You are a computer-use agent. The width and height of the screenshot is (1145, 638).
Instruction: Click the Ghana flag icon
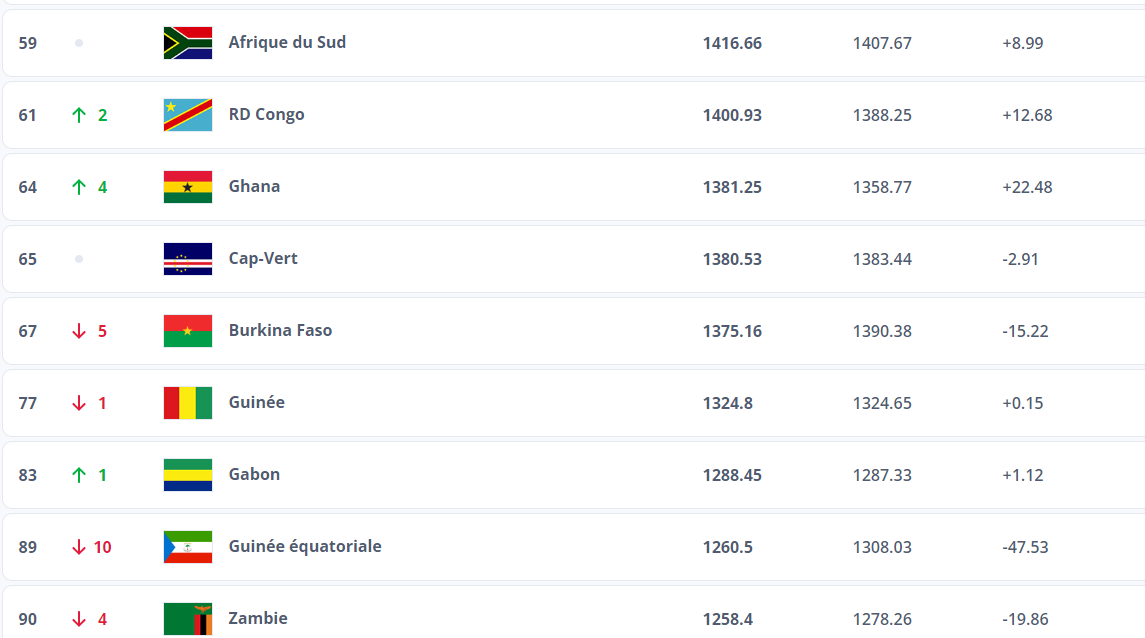[188, 187]
